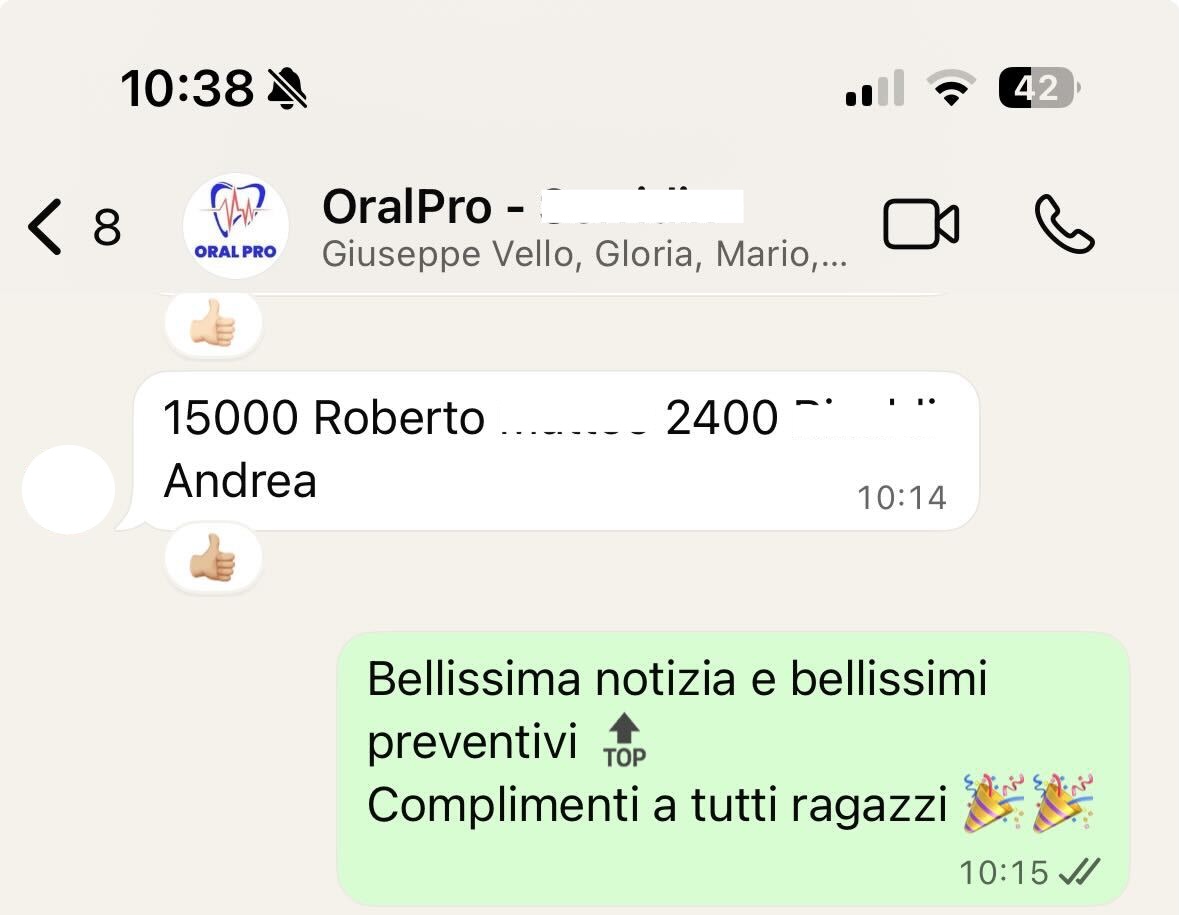Screen dimensions: 1179x915
Task: Open the OralPro group profile picture
Action: [235, 226]
